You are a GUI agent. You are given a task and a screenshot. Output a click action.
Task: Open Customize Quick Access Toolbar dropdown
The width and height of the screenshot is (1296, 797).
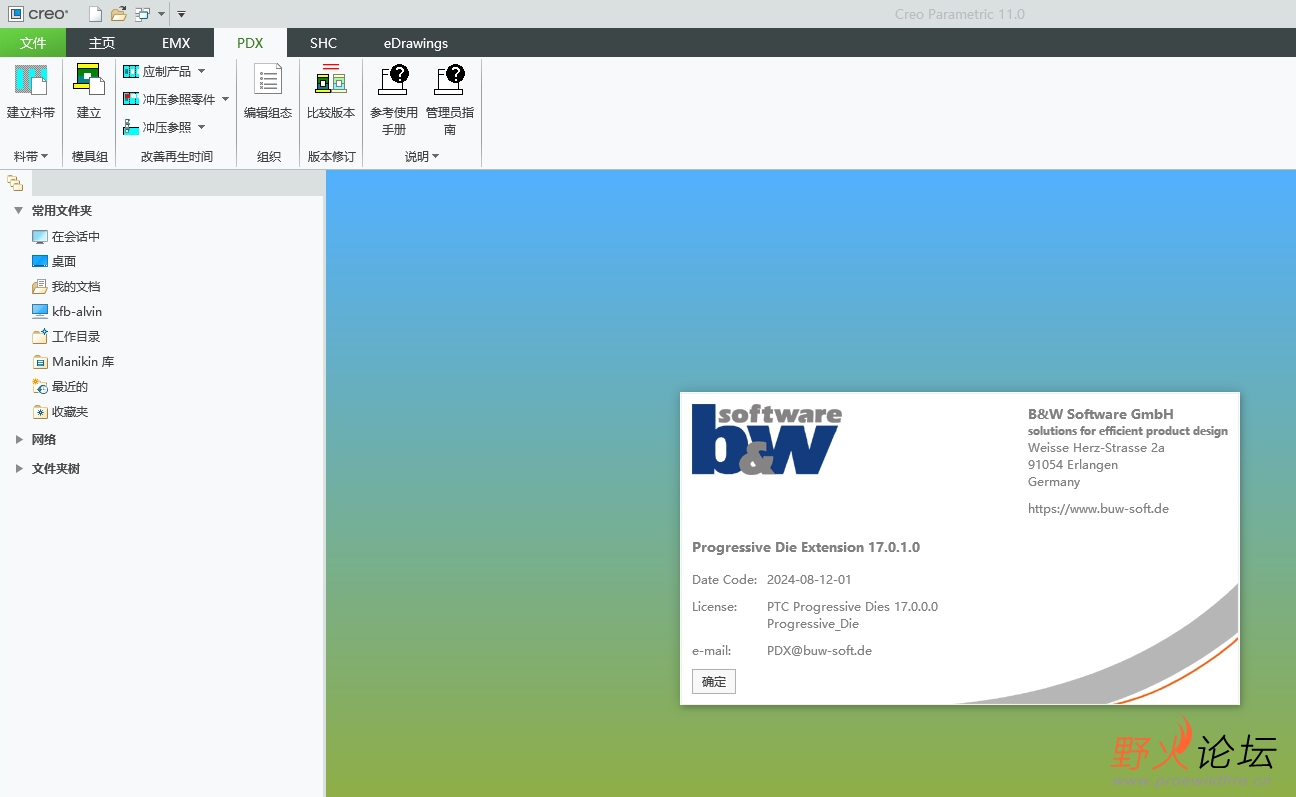[181, 14]
